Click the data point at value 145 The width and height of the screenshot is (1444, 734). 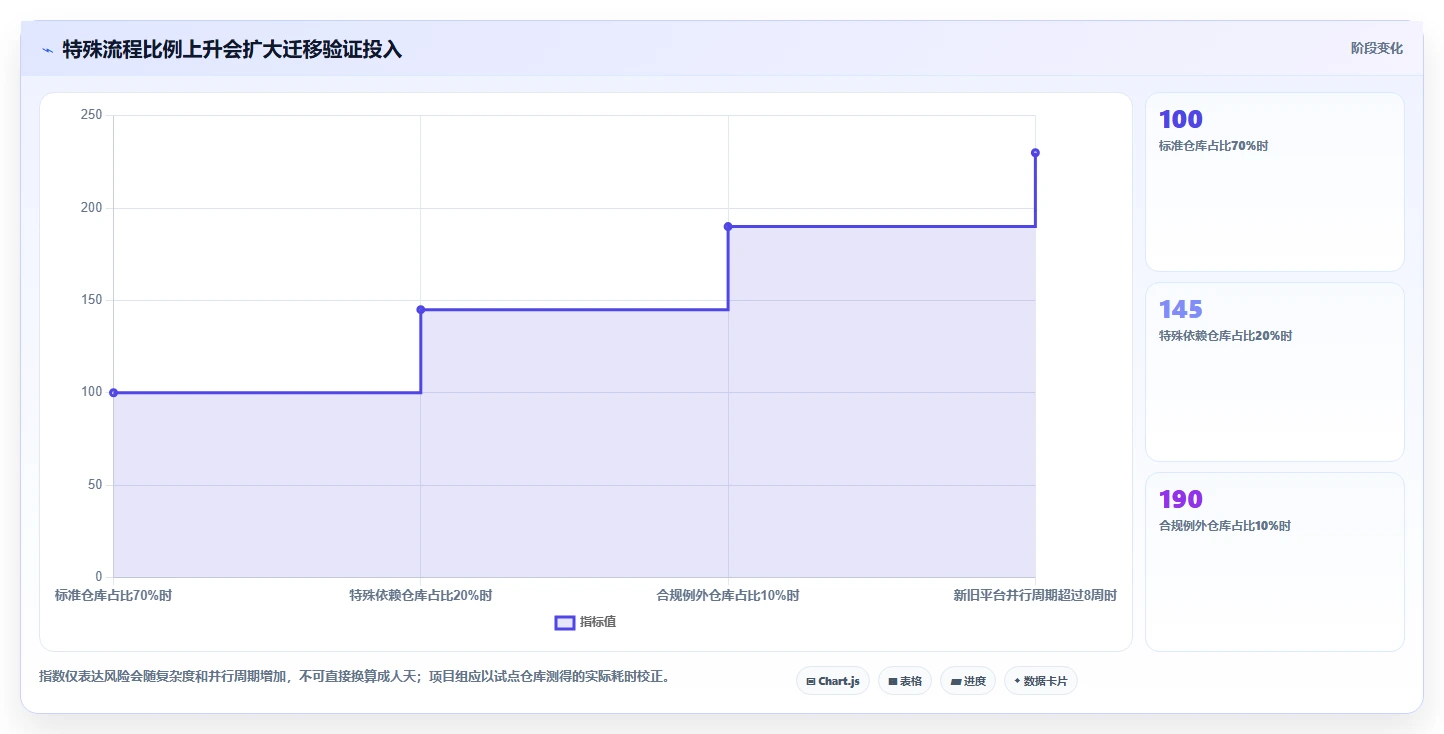coord(421,310)
